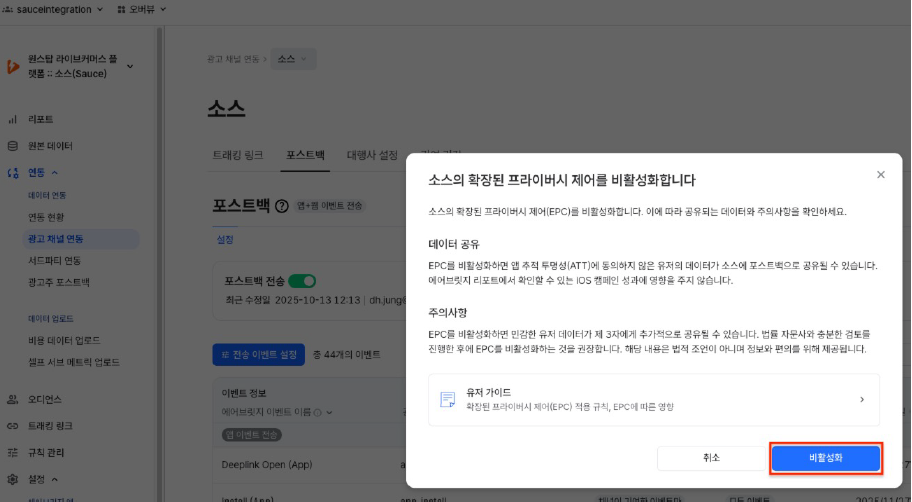Click the 앱+웹 이벤트 전송 badge
Image resolution: width=912 pixels, height=502 pixels.
[330, 206]
